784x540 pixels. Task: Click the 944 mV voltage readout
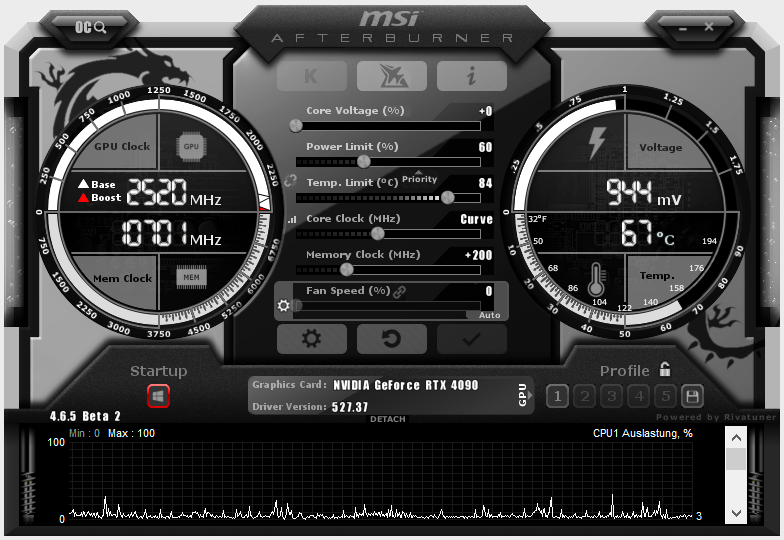point(644,193)
